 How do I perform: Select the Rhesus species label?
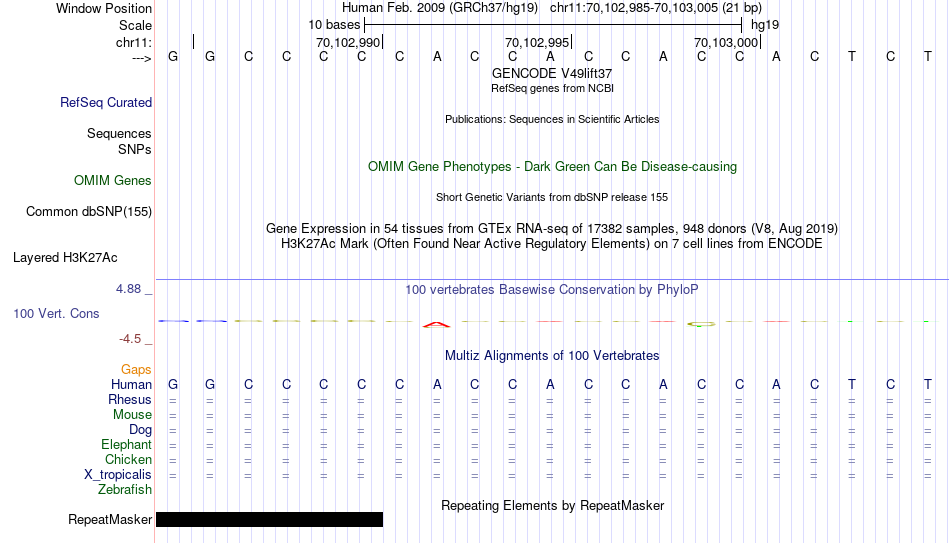(x=130, y=400)
